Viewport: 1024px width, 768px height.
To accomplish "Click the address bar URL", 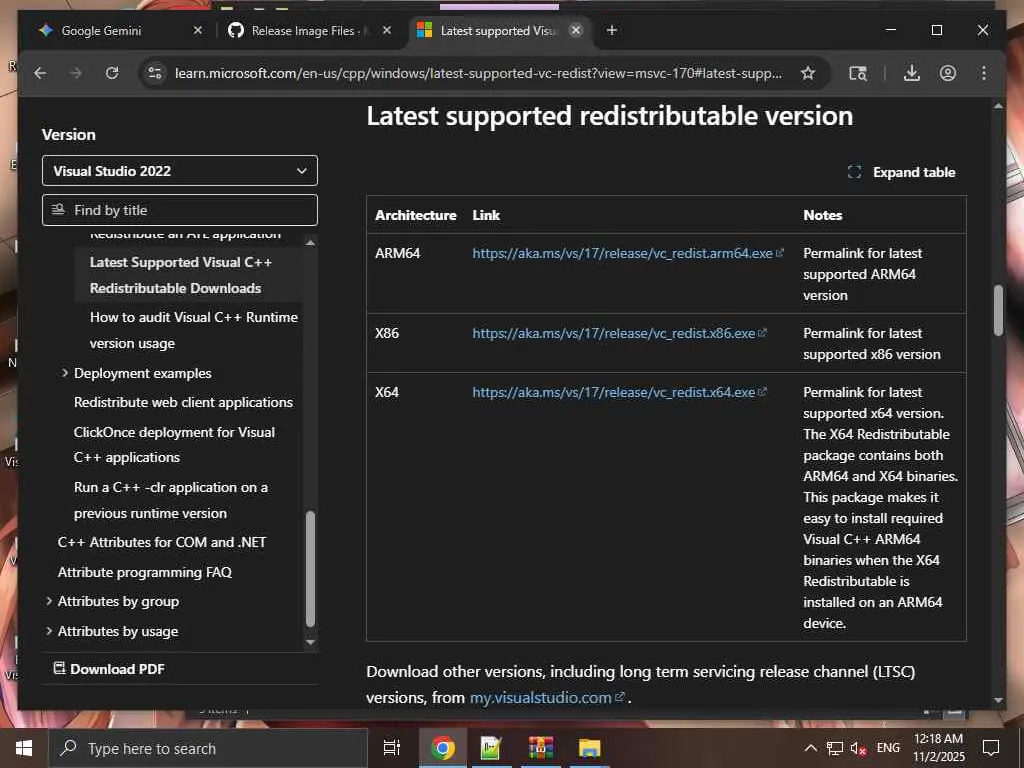I will (478, 73).
